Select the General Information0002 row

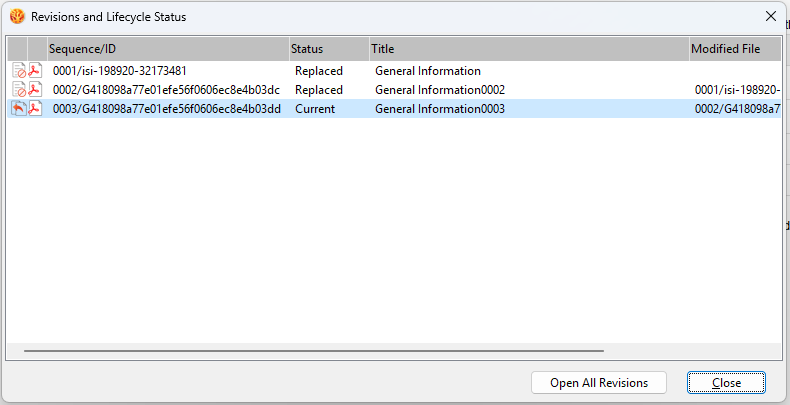[x=394, y=90]
